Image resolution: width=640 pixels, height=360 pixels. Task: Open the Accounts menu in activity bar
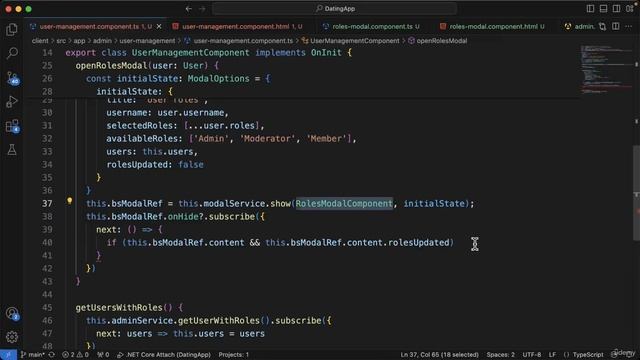12,313
